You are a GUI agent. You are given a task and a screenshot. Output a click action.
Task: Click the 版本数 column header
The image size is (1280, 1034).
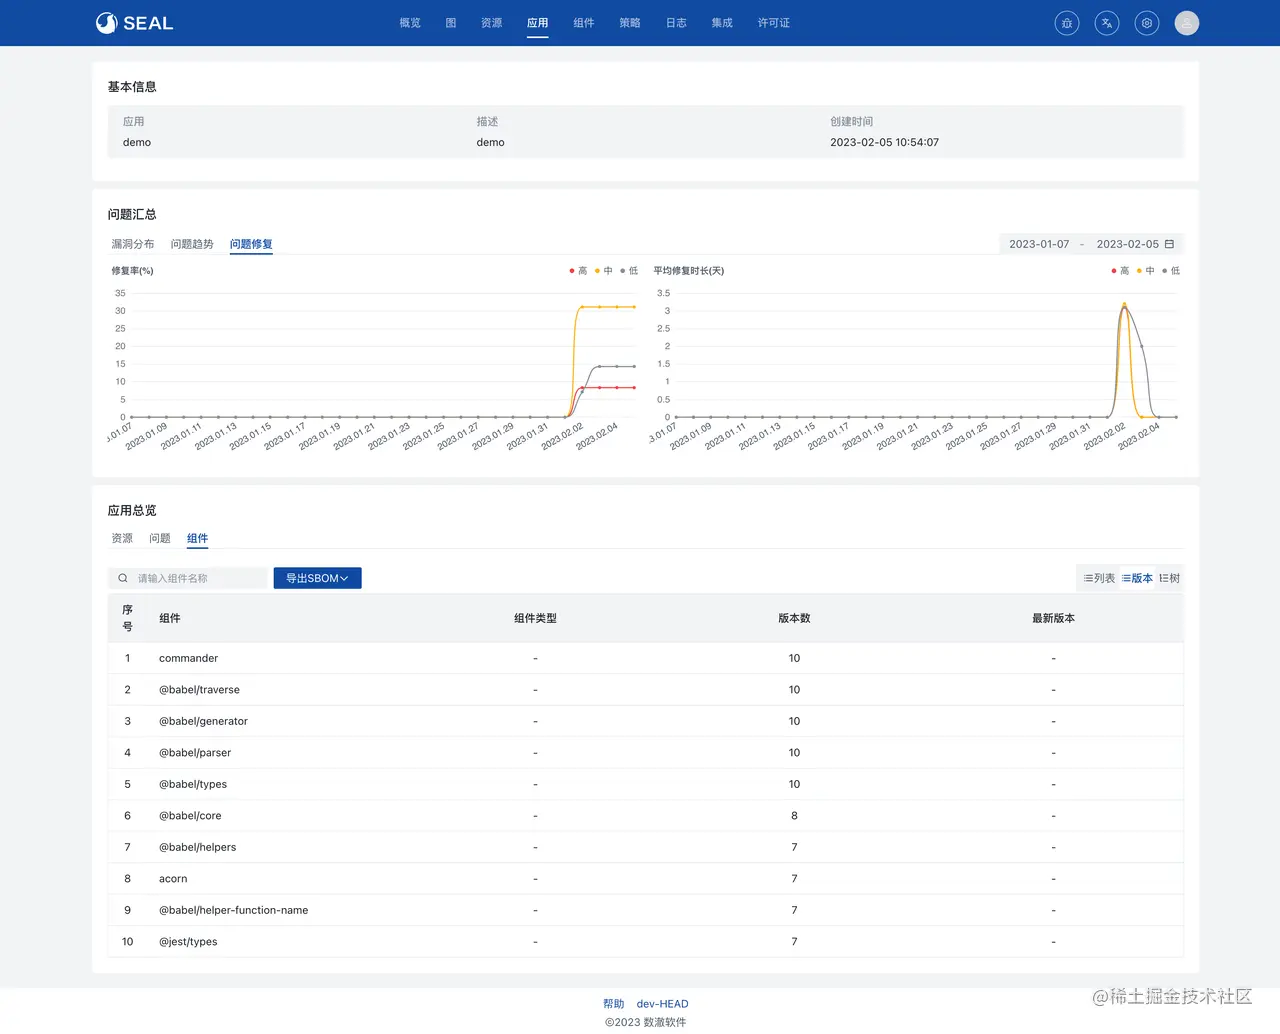tap(794, 618)
